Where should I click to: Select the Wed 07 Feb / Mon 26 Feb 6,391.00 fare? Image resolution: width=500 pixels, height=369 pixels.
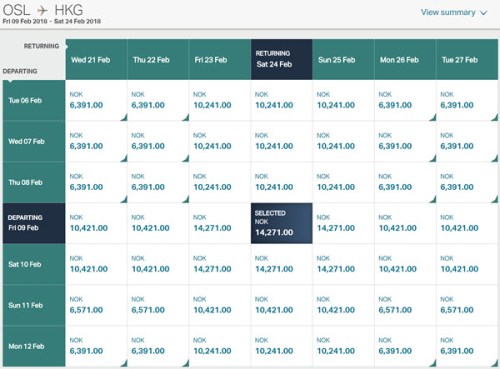405,141
